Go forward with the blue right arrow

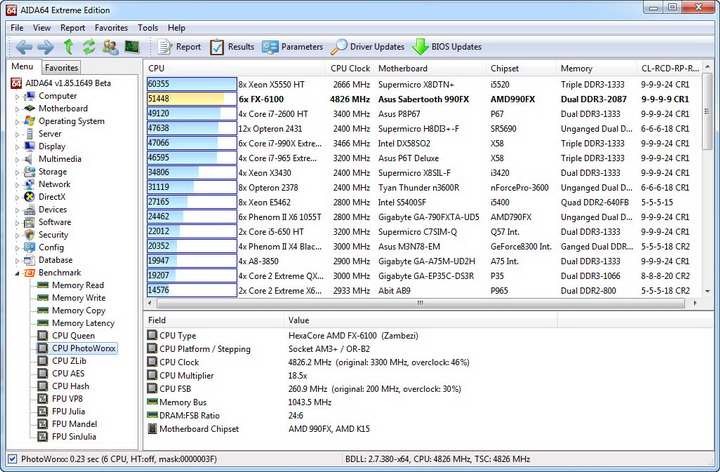click(x=45, y=47)
